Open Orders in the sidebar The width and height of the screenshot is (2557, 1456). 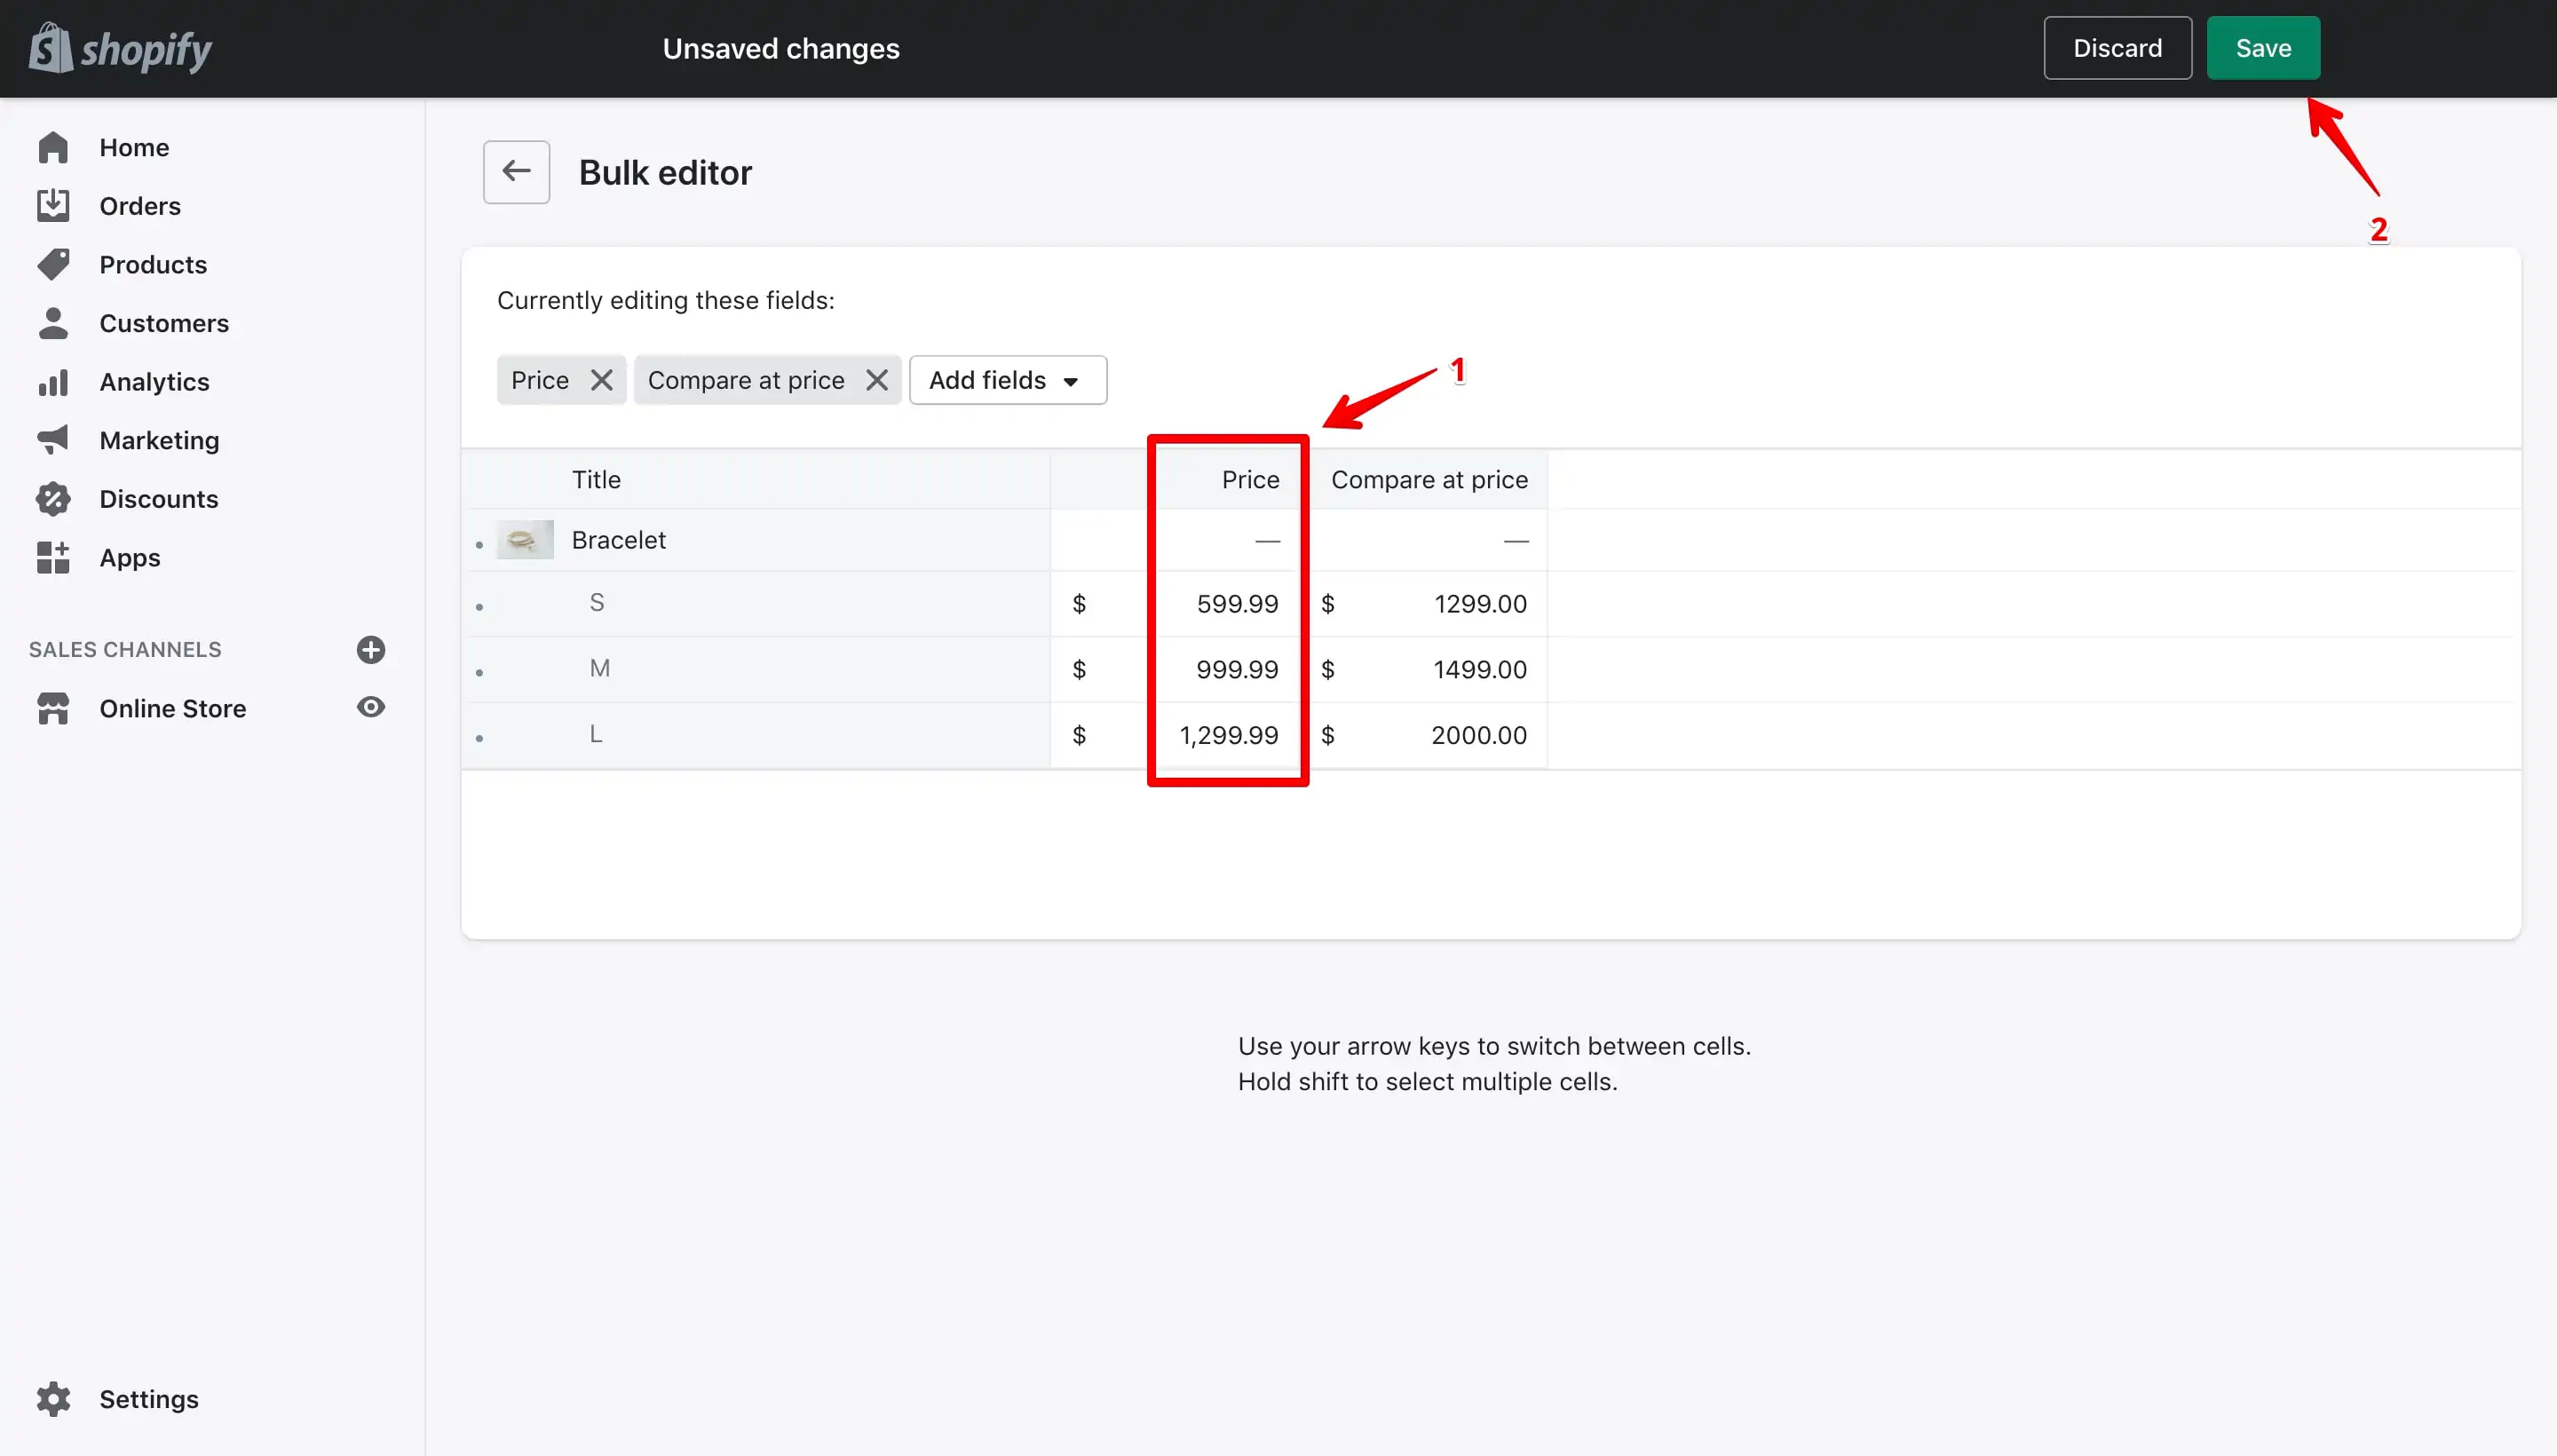pyautogui.click(x=140, y=206)
